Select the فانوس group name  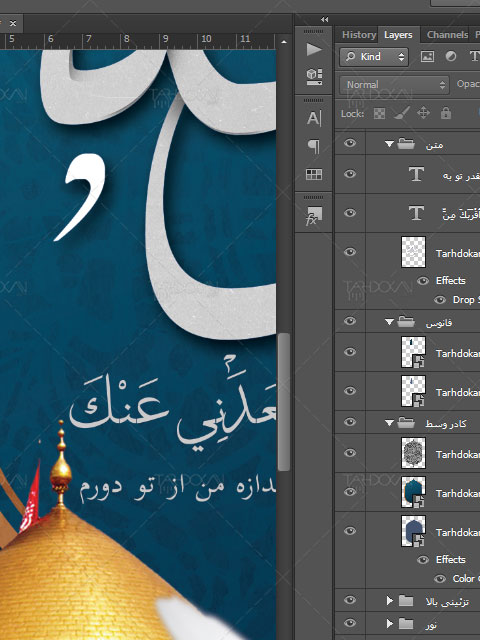[439, 323]
